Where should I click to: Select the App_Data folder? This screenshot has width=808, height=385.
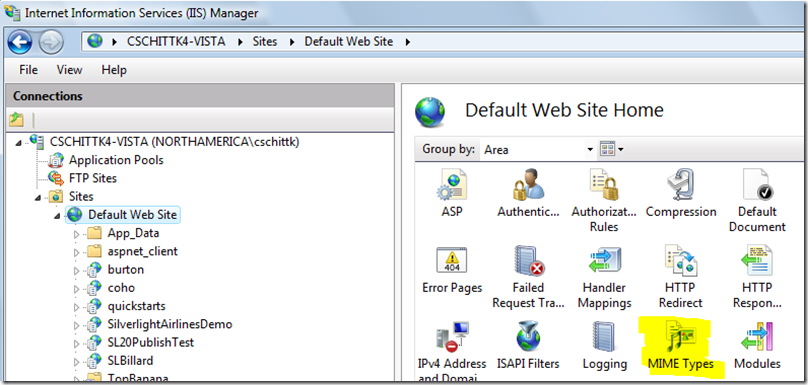[x=133, y=233]
